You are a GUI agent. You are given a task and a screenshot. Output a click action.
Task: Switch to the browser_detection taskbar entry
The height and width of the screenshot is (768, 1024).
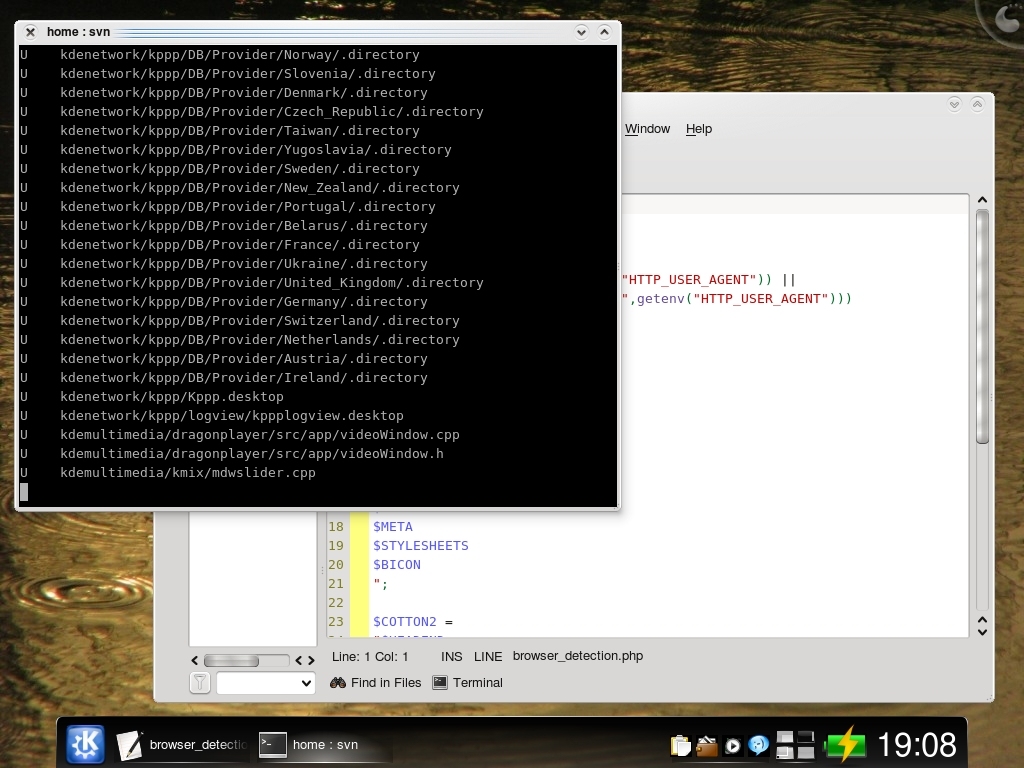[182, 744]
